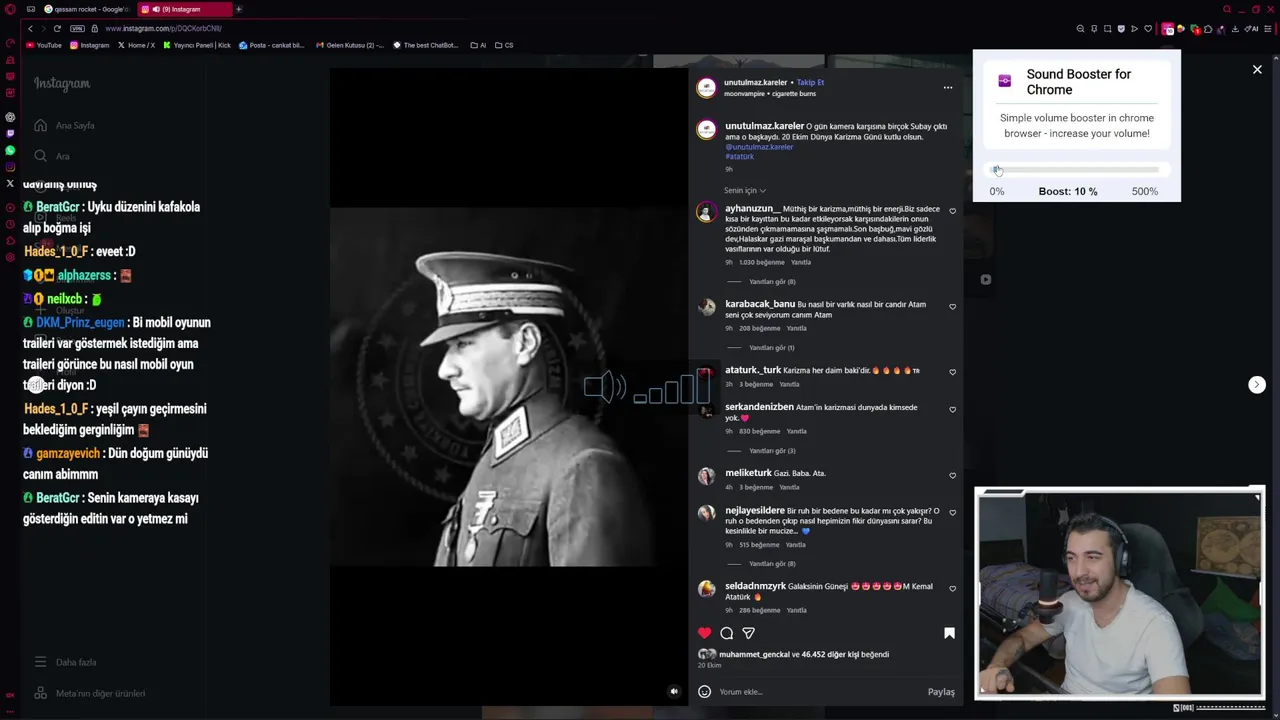The height and width of the screenshot is (720, 1280).
Task: Go to next post with the right arrow
Action: 1257,385
